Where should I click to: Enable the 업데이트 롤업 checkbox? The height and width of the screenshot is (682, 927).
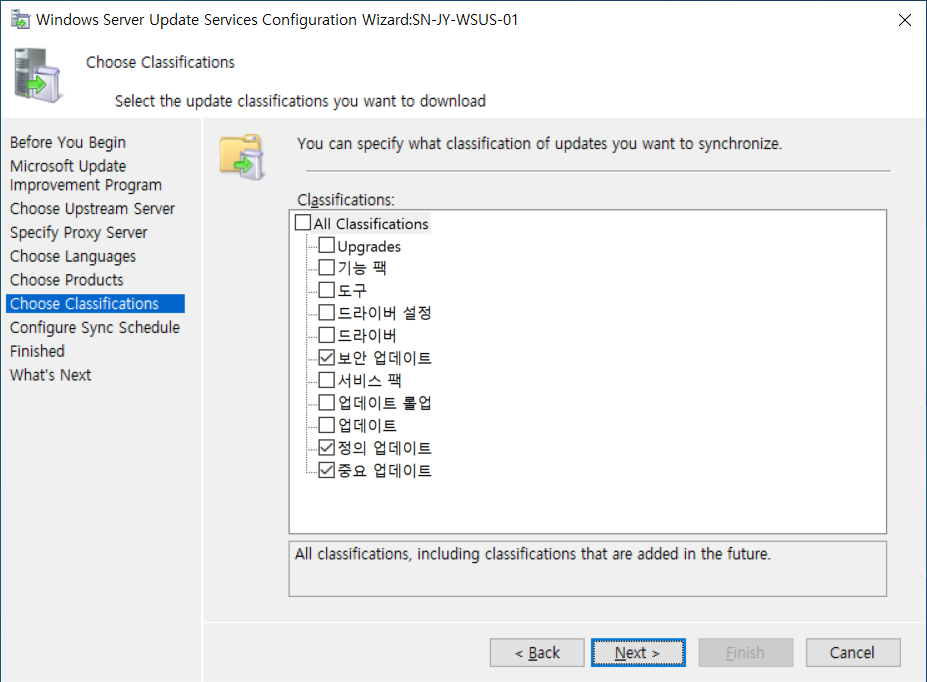pyautogui.click(x=326, y=402)
